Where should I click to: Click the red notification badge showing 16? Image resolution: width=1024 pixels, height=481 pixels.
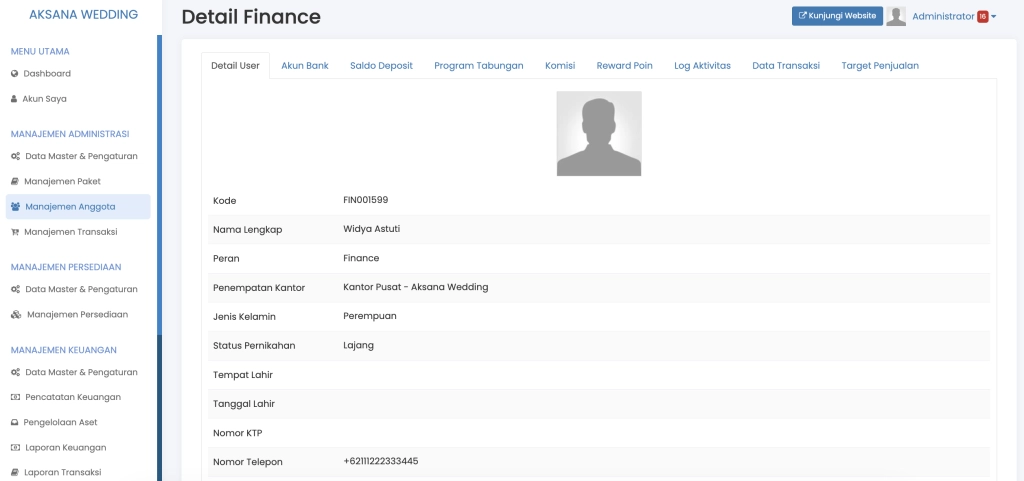pos(982,16)
